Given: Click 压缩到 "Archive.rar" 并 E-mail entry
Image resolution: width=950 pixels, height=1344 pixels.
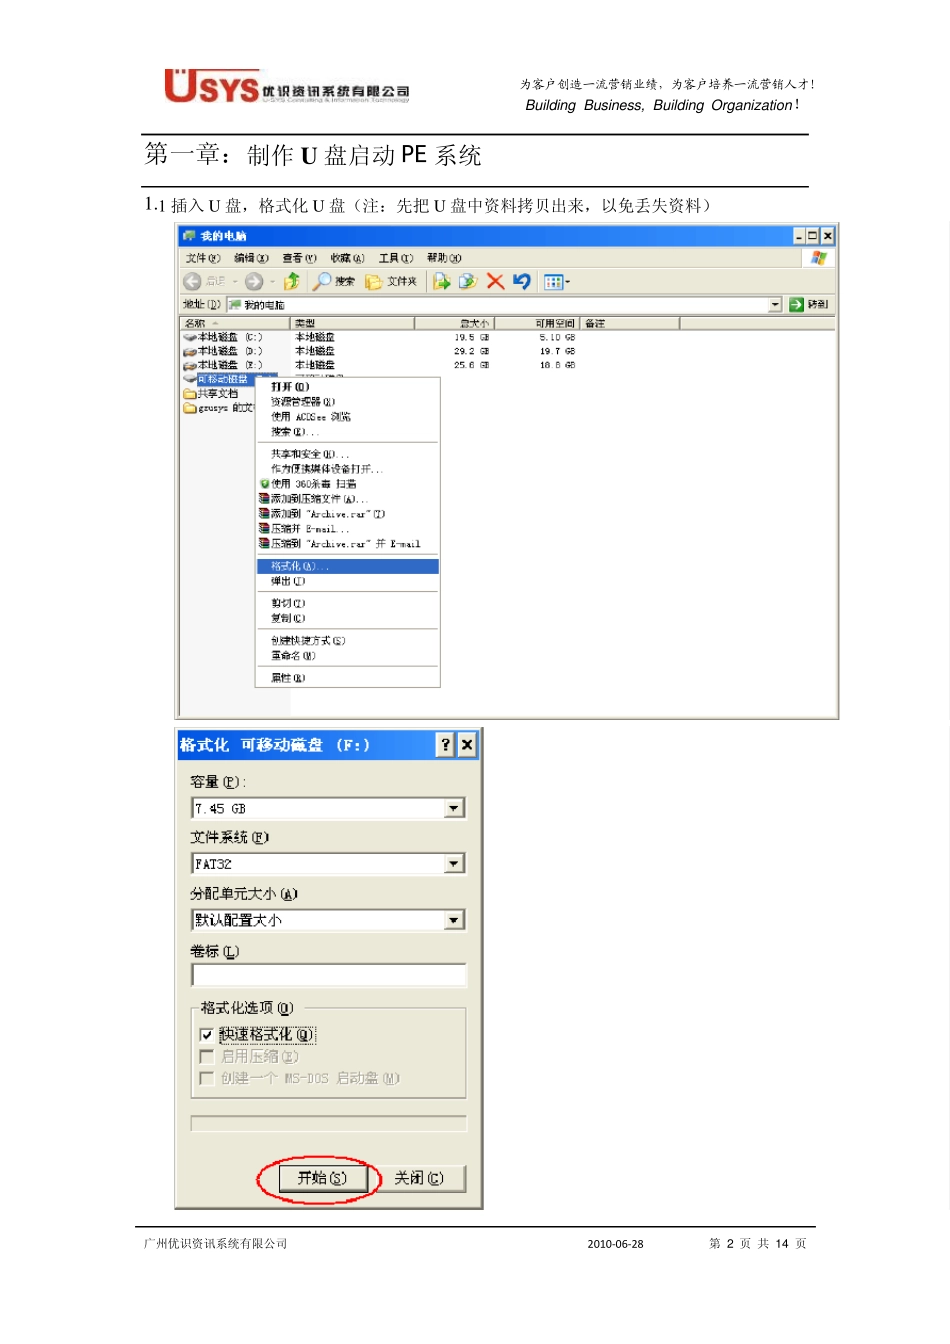Looking at the screenshot, I should (348, 544).
